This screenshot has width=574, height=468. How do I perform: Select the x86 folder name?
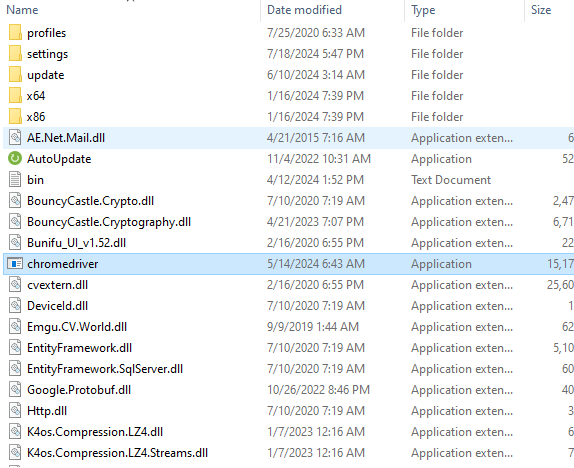pyautogui.click(x=36, y=117)
